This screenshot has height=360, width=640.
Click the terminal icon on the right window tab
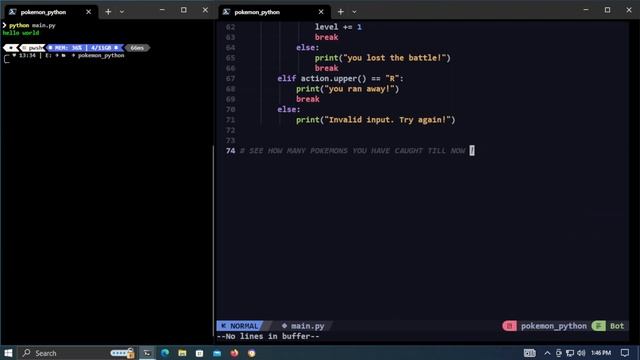click(x=226, y=12)
